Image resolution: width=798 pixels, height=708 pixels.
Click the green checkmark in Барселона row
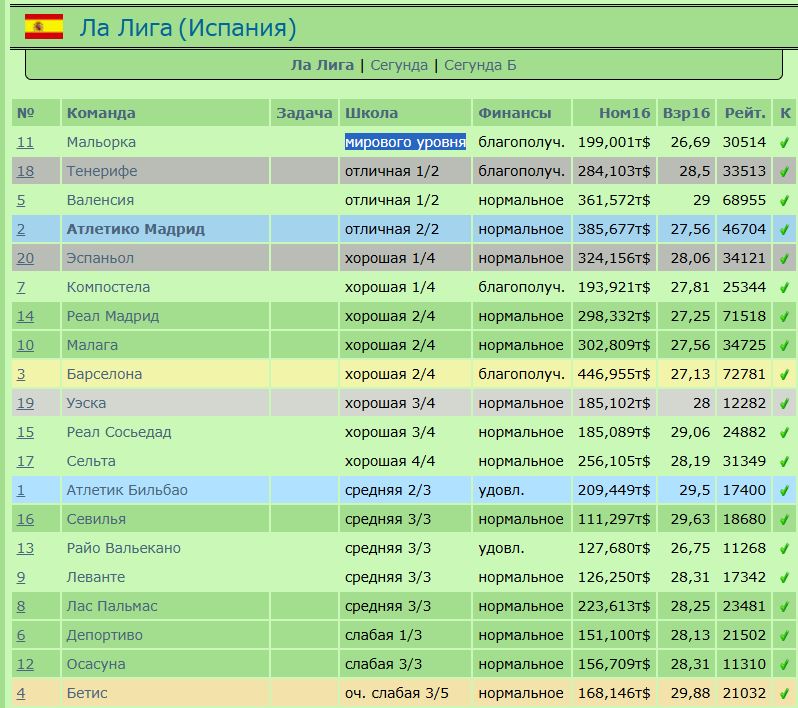coord(785,375)
